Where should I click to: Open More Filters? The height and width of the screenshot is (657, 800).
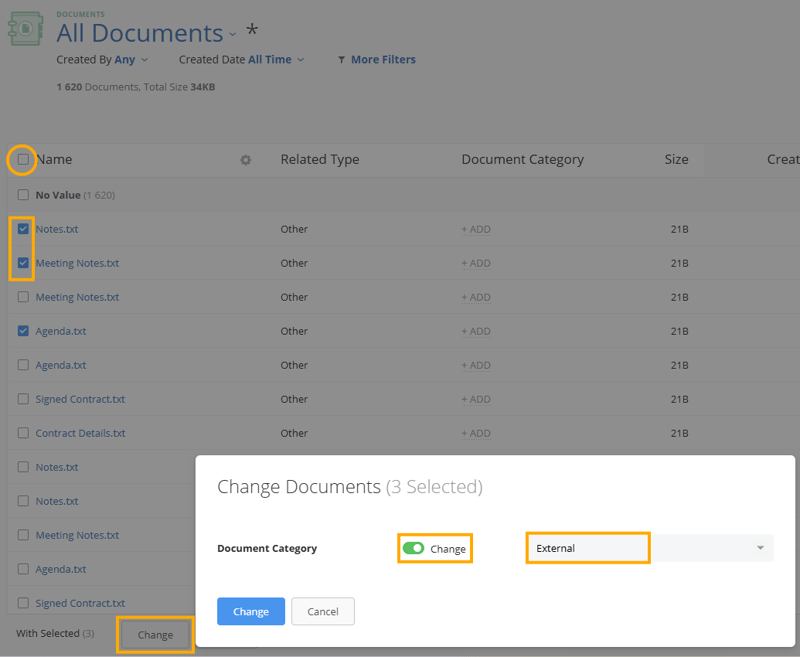pyautogui.click(x=377, y=60)
